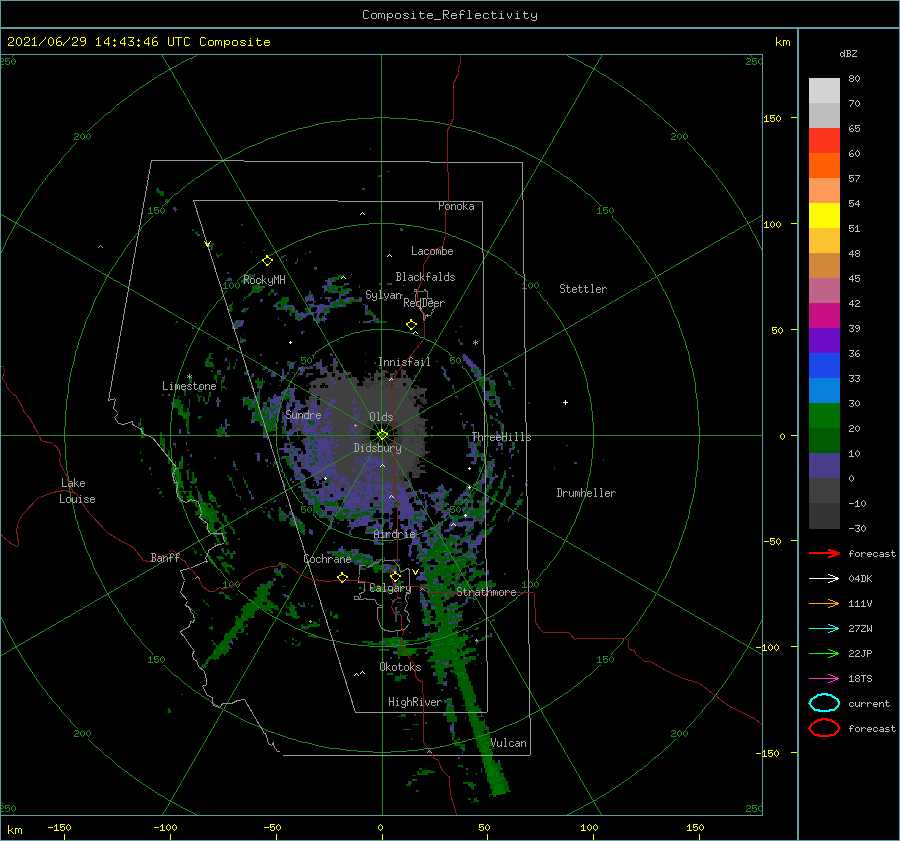Click the cyan current ellipse icon

(x=824, y=703)
